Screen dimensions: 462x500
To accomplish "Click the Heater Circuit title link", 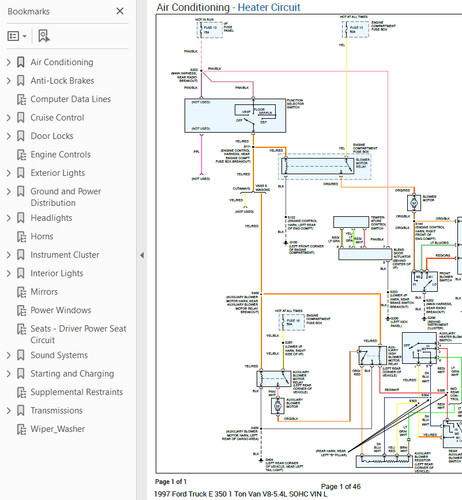I will click(269, 7).
